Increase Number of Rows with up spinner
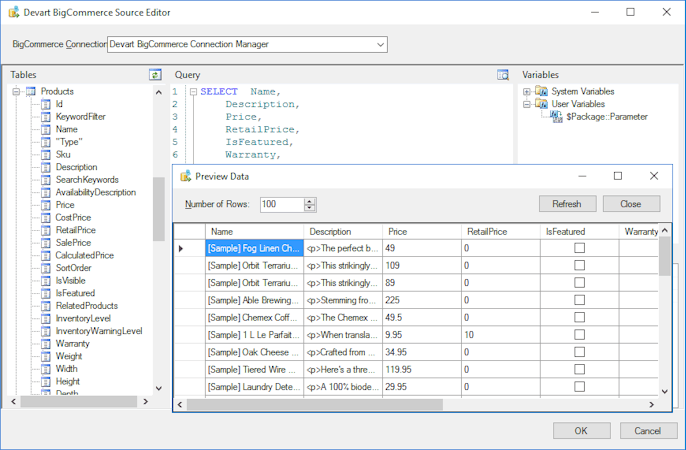 pos(310,200)
